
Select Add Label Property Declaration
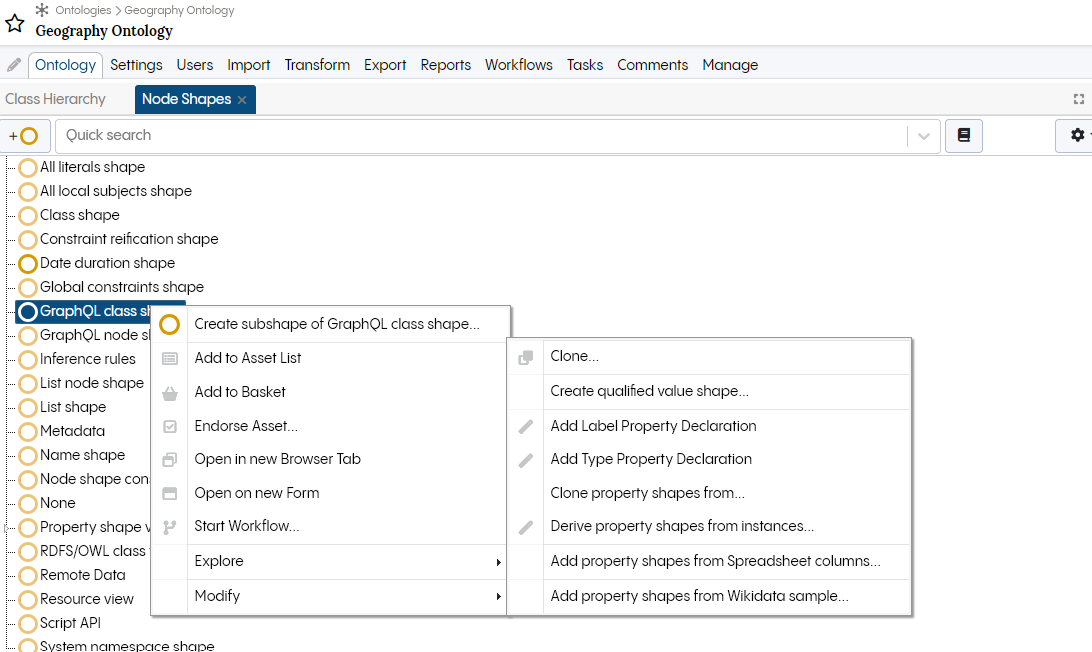click(653, 426)
